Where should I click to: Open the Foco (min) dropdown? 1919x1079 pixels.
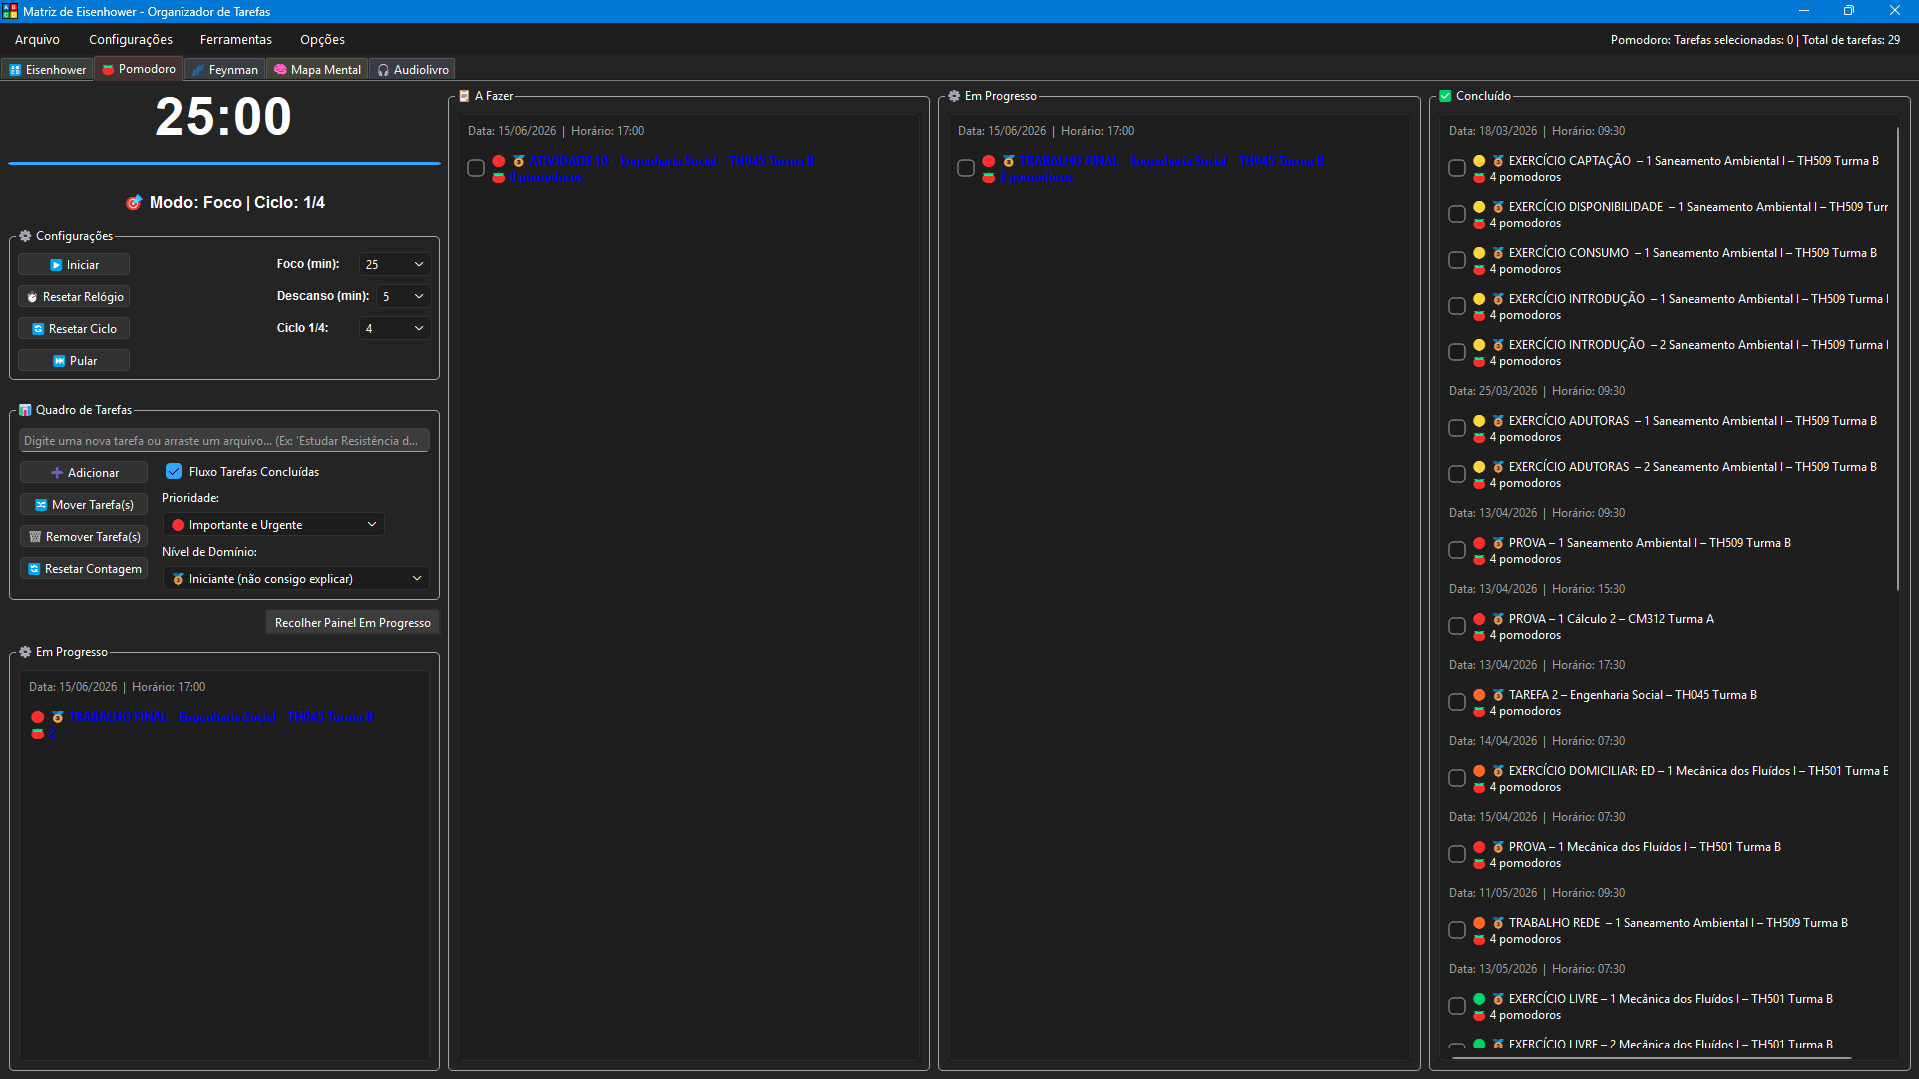point(395,264)
